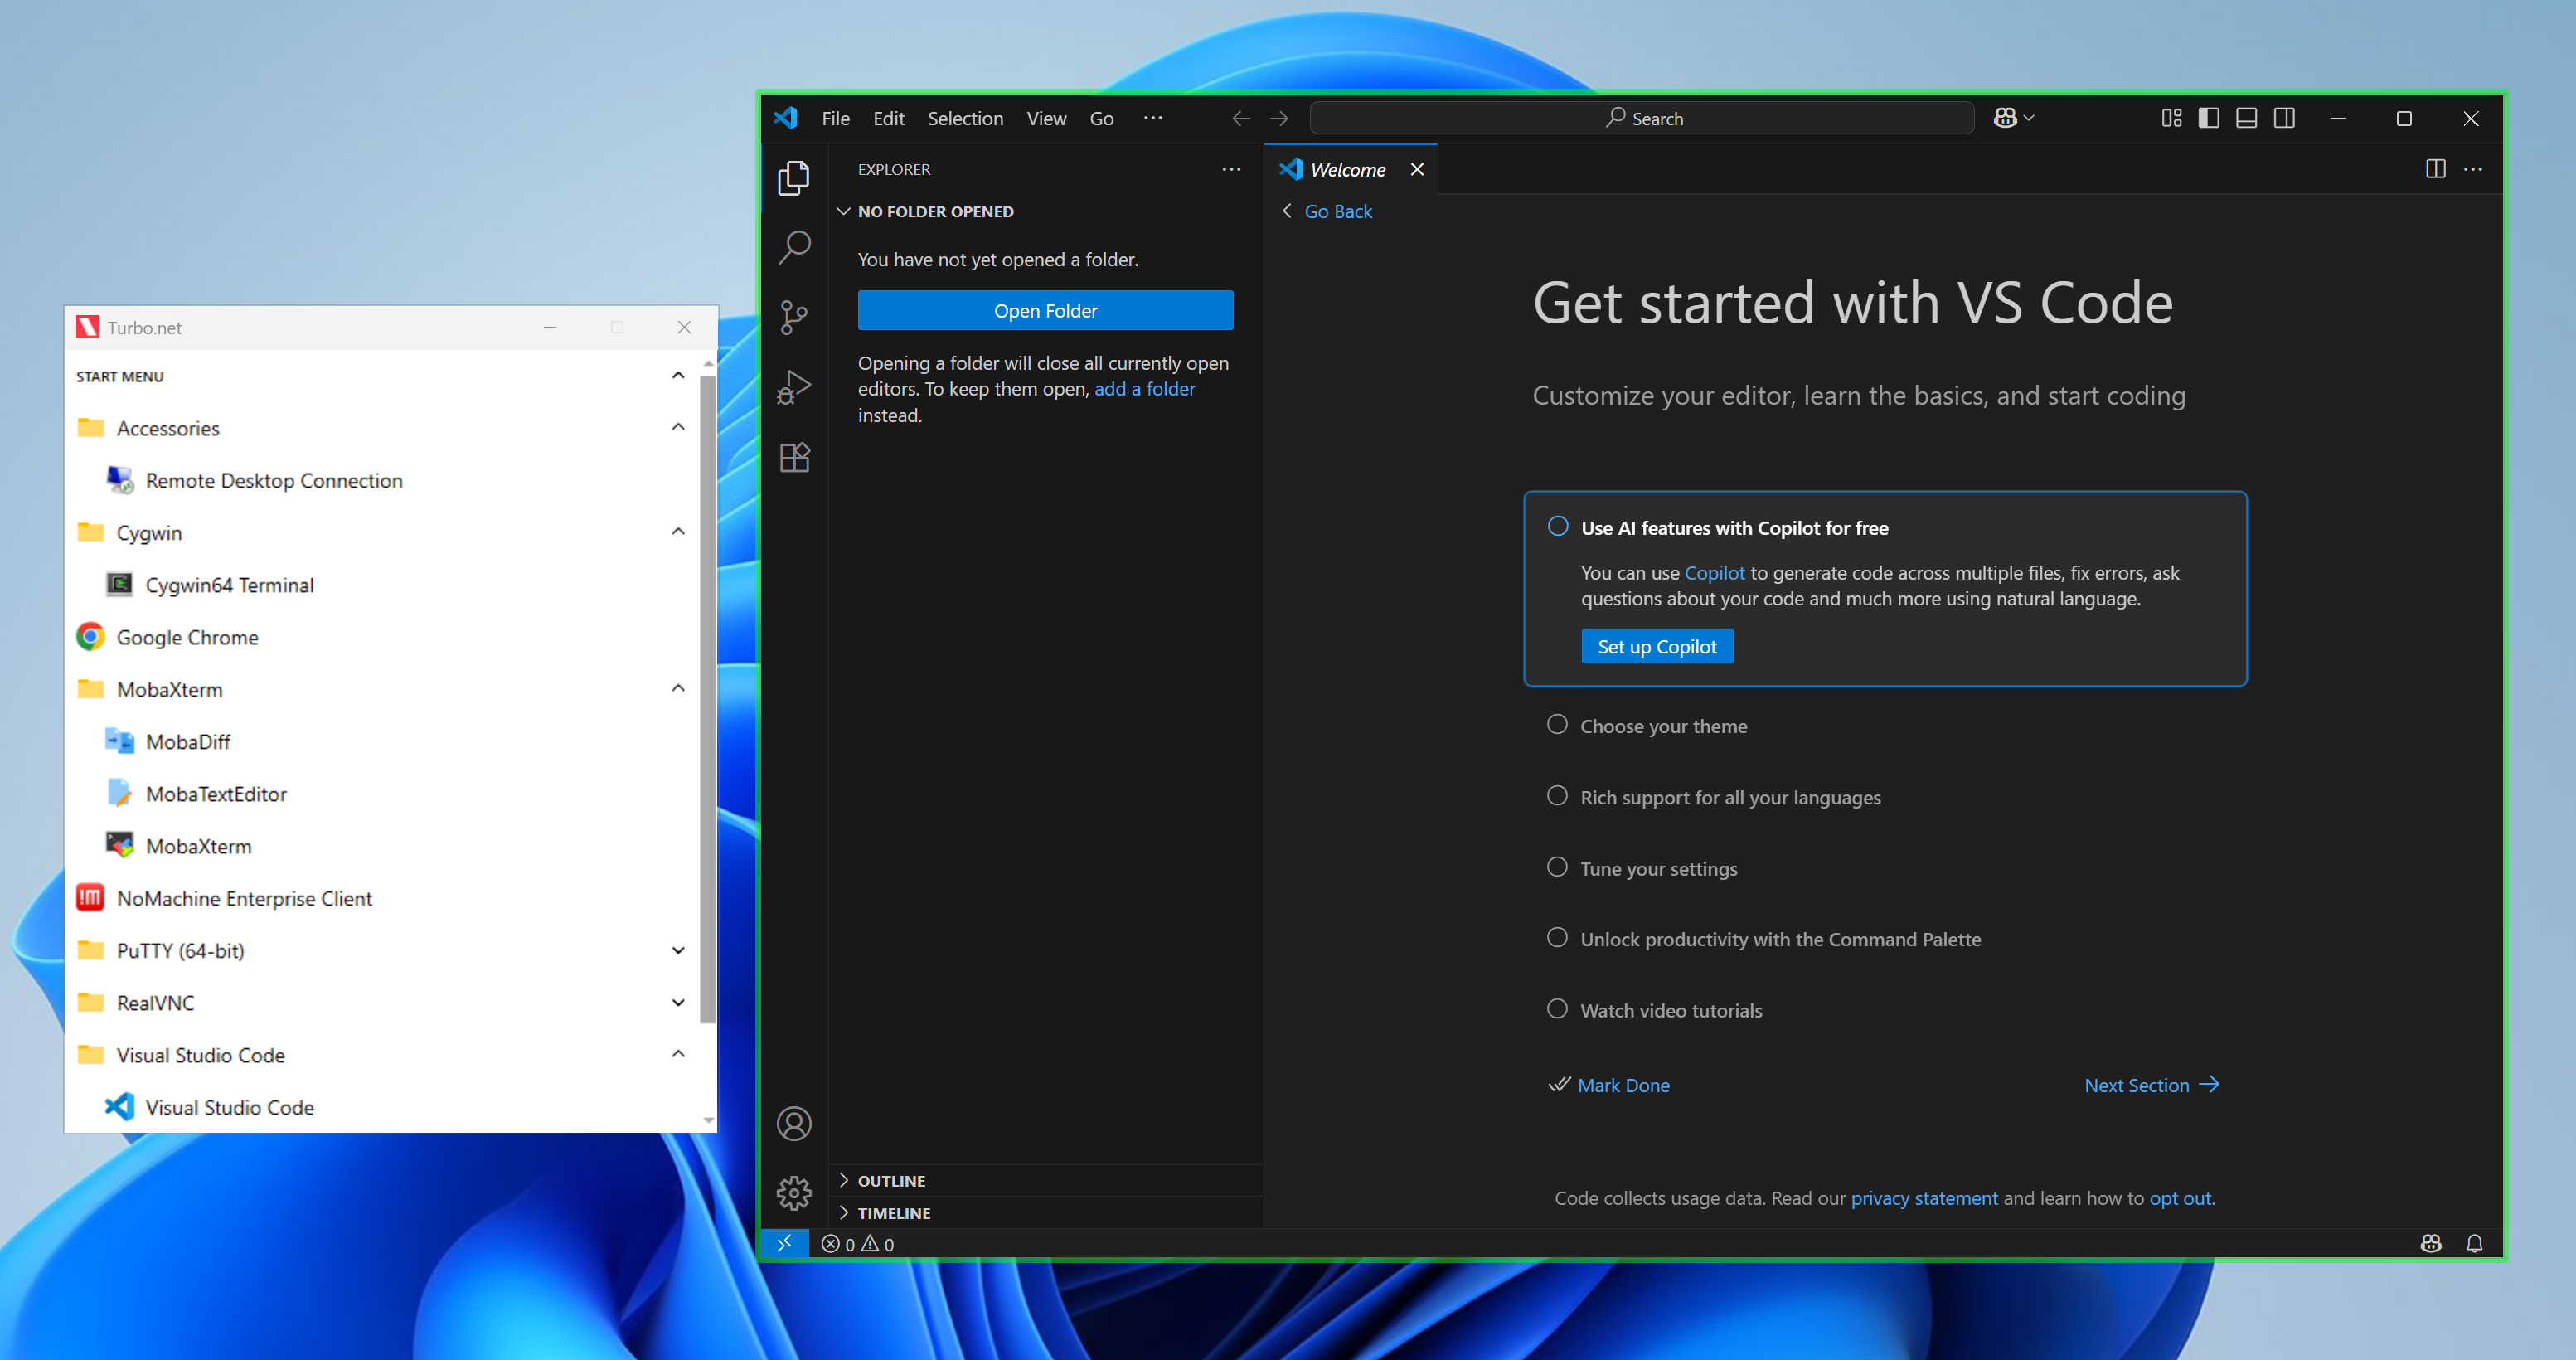Collapse the Visual Studio Code folder
2576x1360 pixels.
(x=678, y=1054)
